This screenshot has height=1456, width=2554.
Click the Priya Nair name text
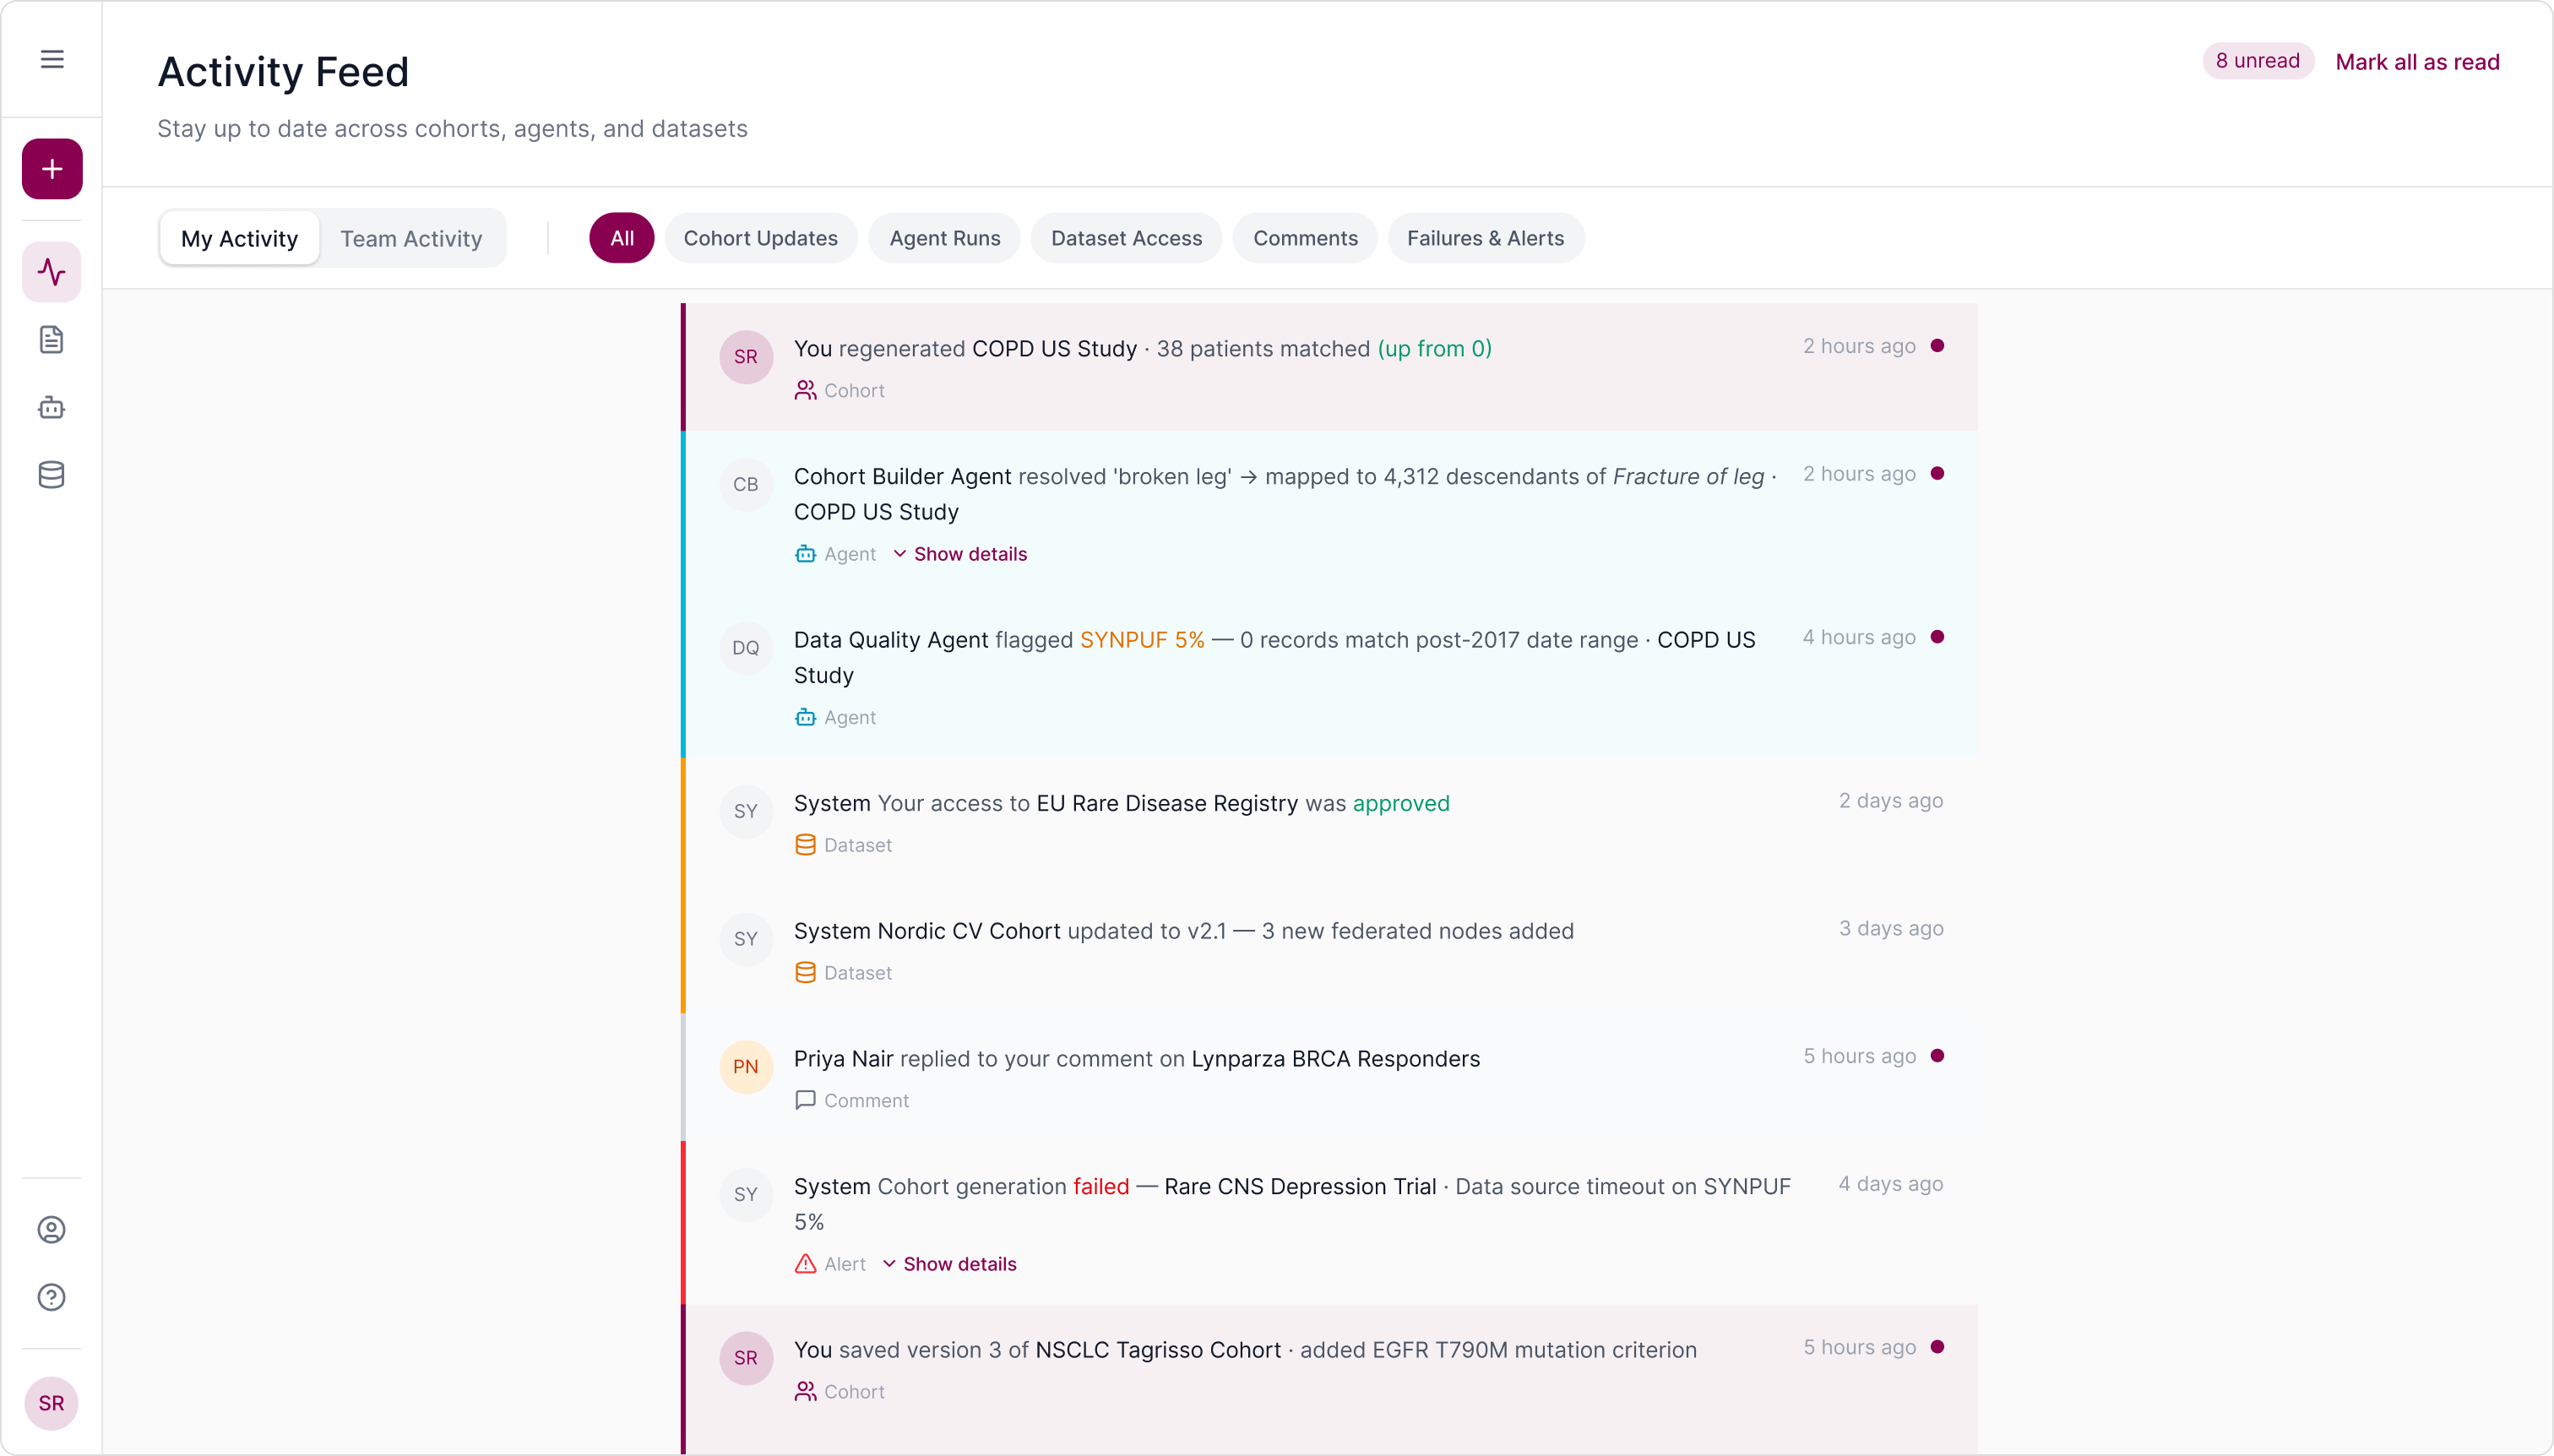pyautogui.click(x=843, y=1059)
